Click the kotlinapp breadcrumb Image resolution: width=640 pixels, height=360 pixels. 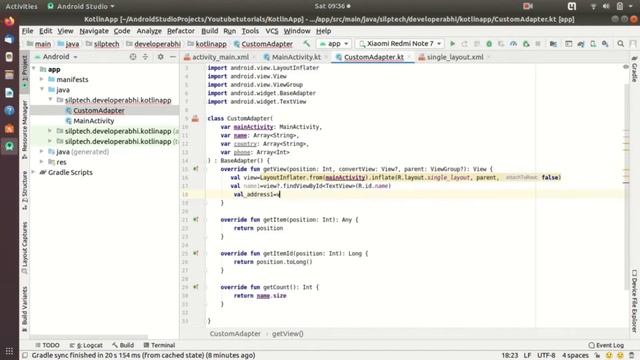click(x=211, y=44)
